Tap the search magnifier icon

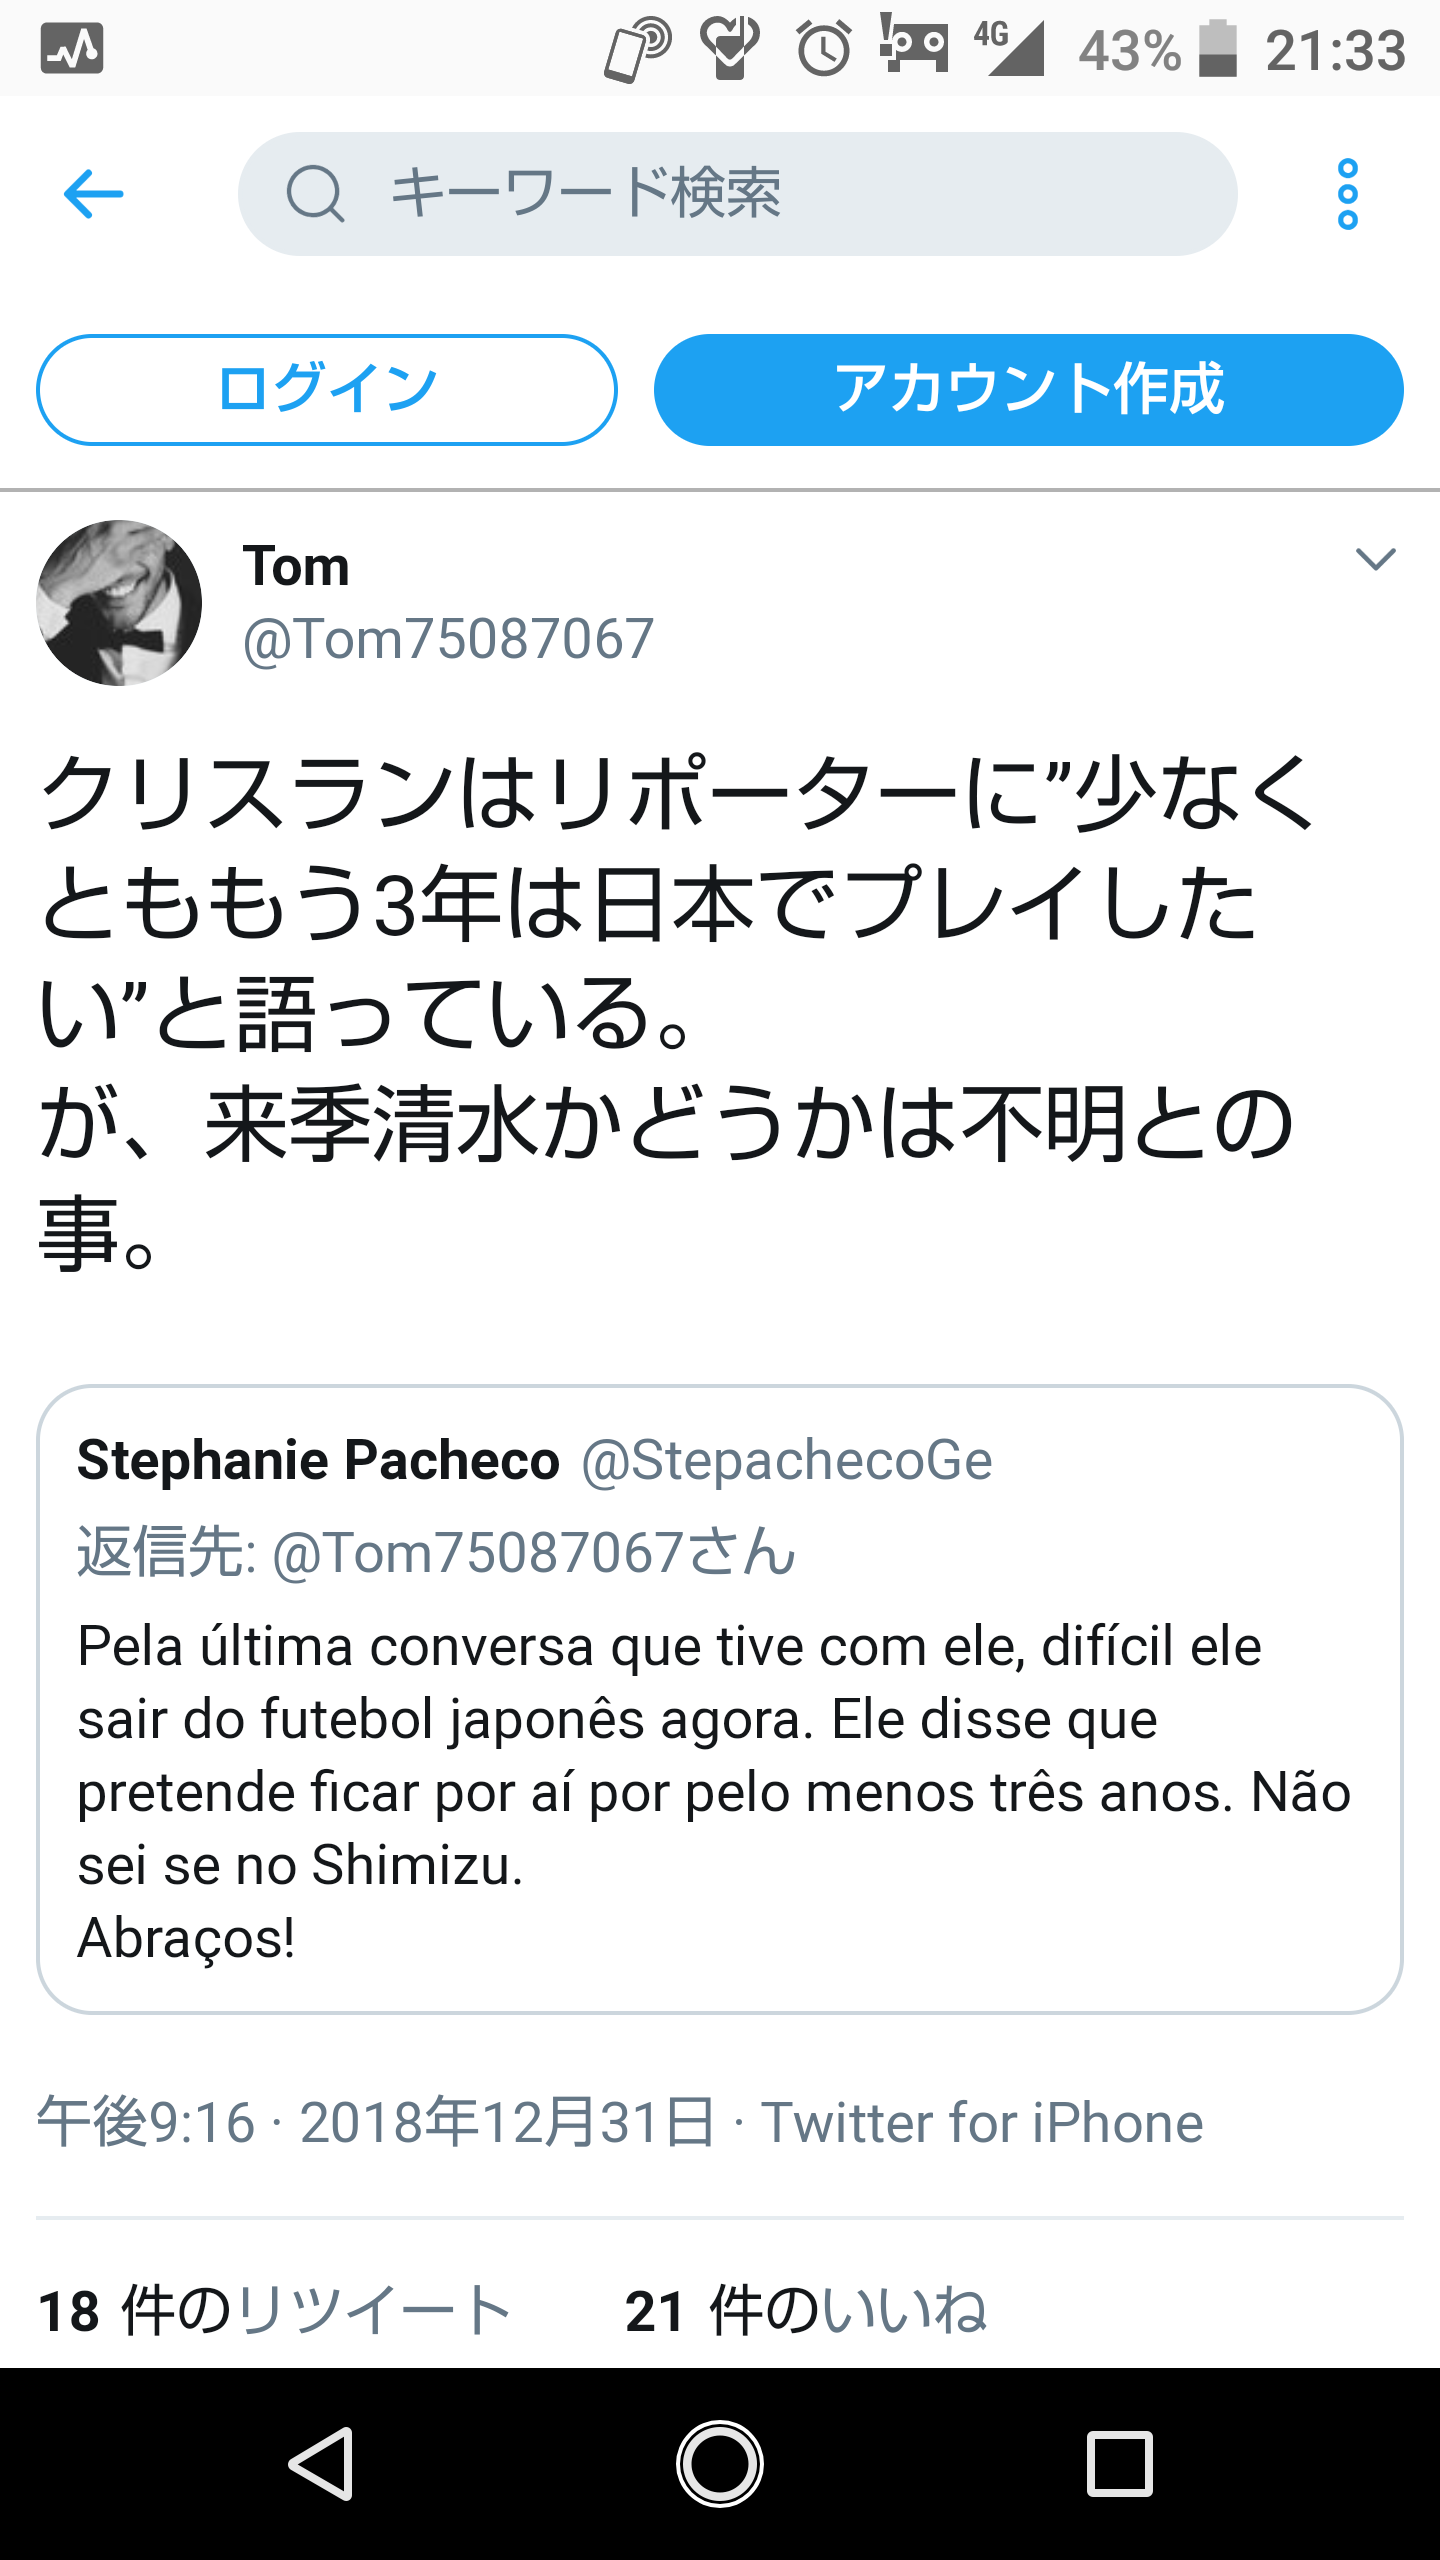[x=315, y=194]
